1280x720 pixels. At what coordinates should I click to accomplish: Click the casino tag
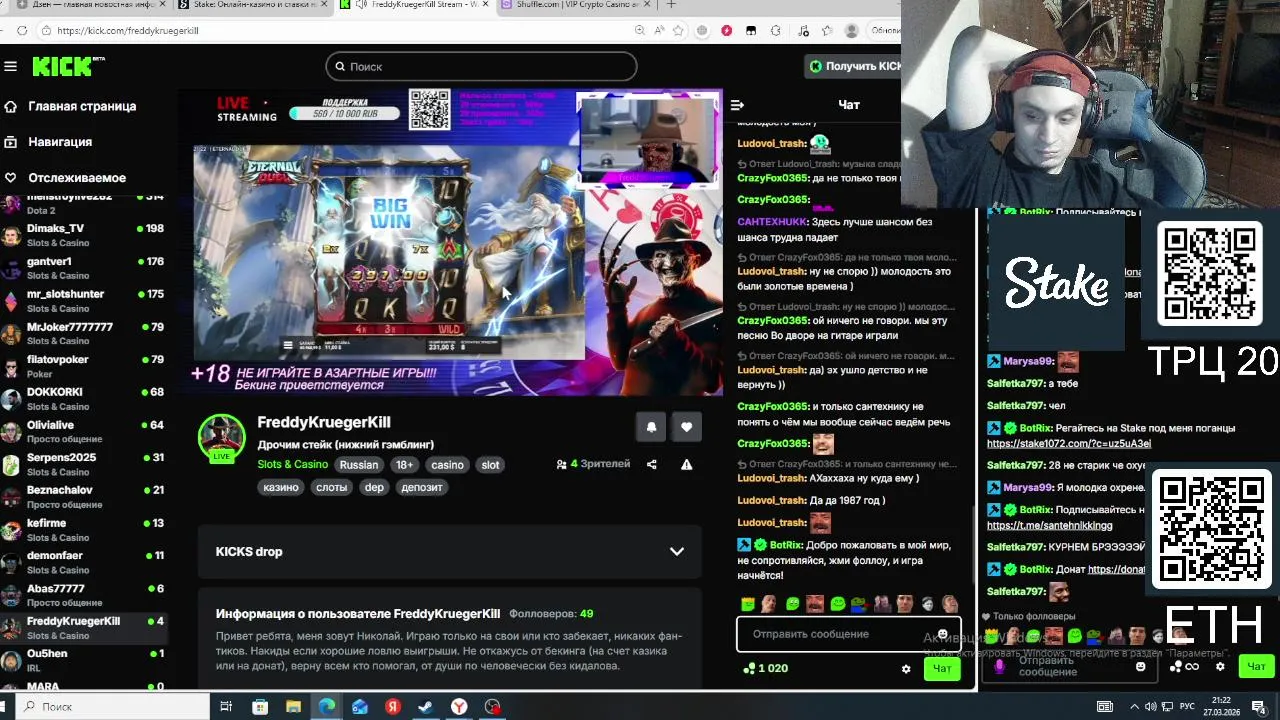click(447, 464)
